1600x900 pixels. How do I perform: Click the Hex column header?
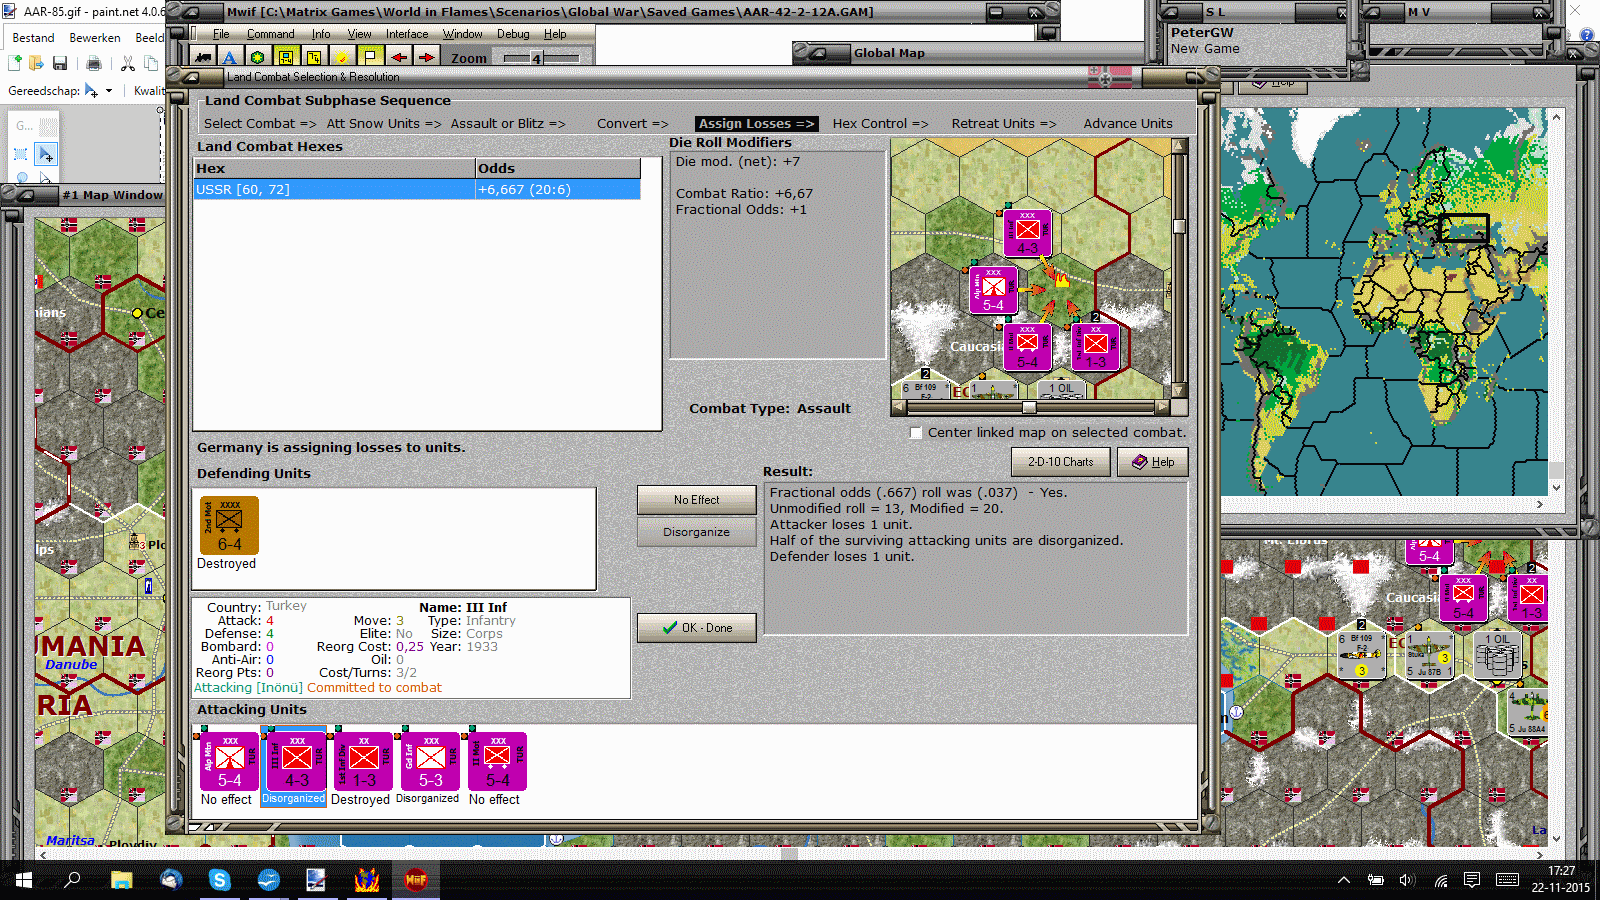(x=334, y=168)
